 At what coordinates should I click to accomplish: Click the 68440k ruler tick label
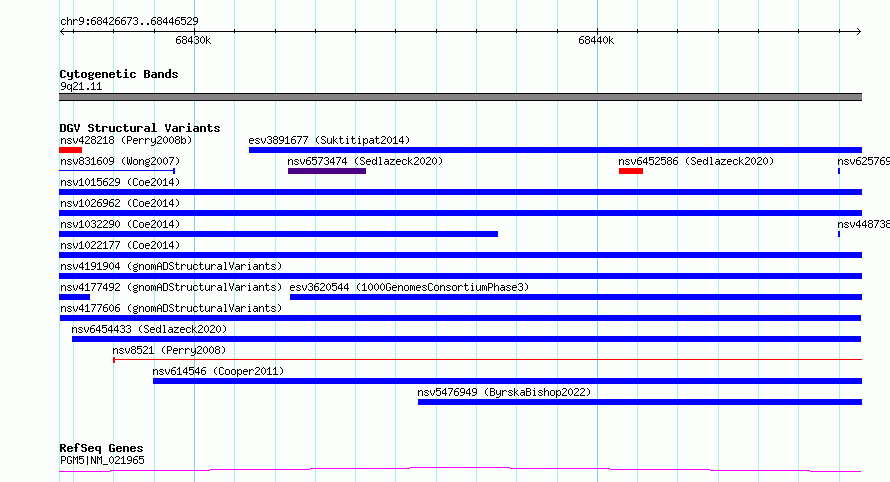coord(596,40)
